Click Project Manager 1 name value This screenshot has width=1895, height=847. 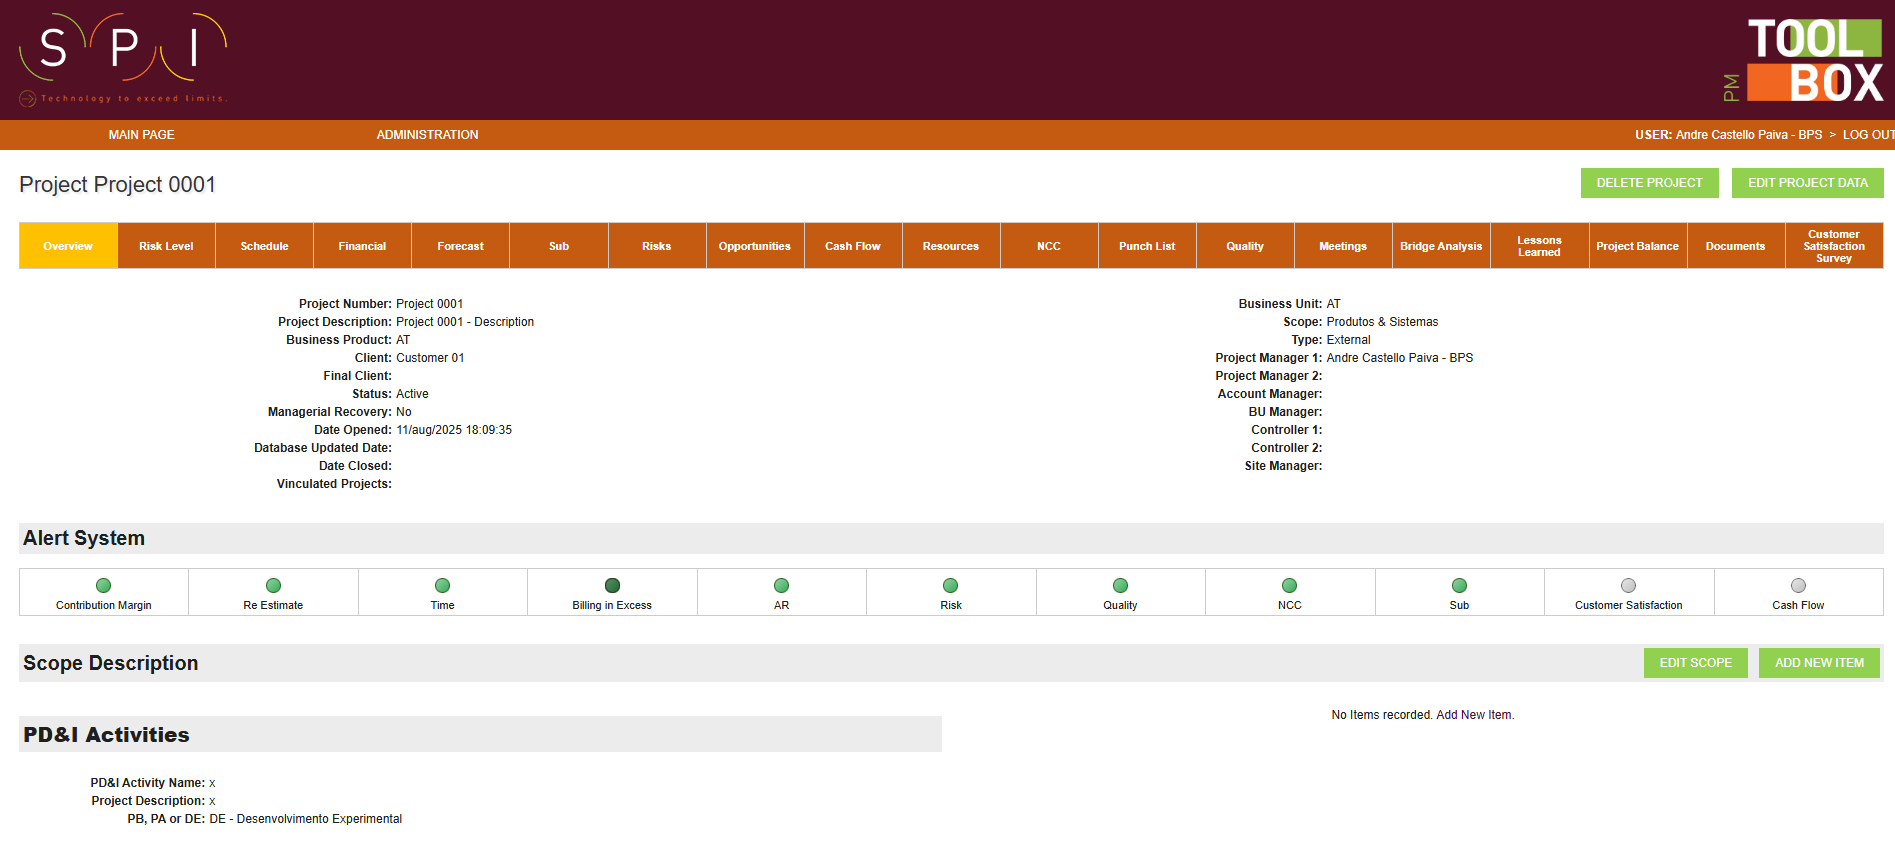[x=1400, y=358]
